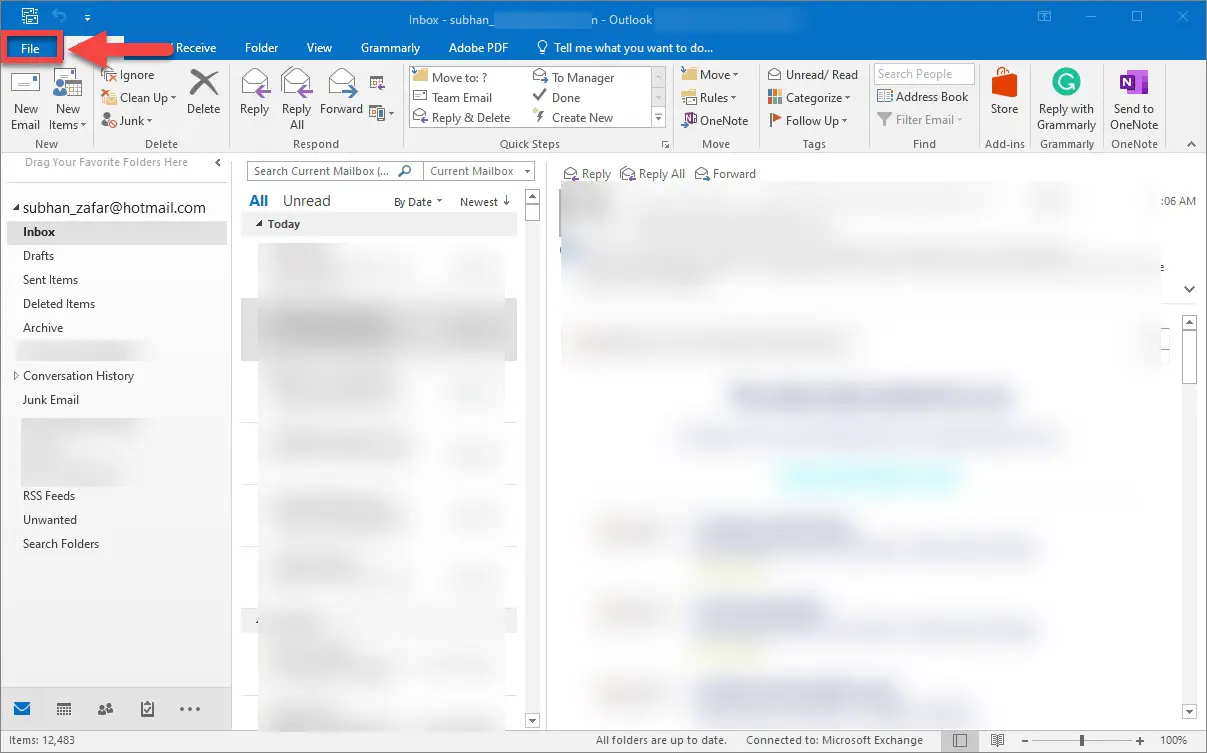
Task: Open the Junk dropdown menu
Action: pyautogui.click(x=127, y=121)
